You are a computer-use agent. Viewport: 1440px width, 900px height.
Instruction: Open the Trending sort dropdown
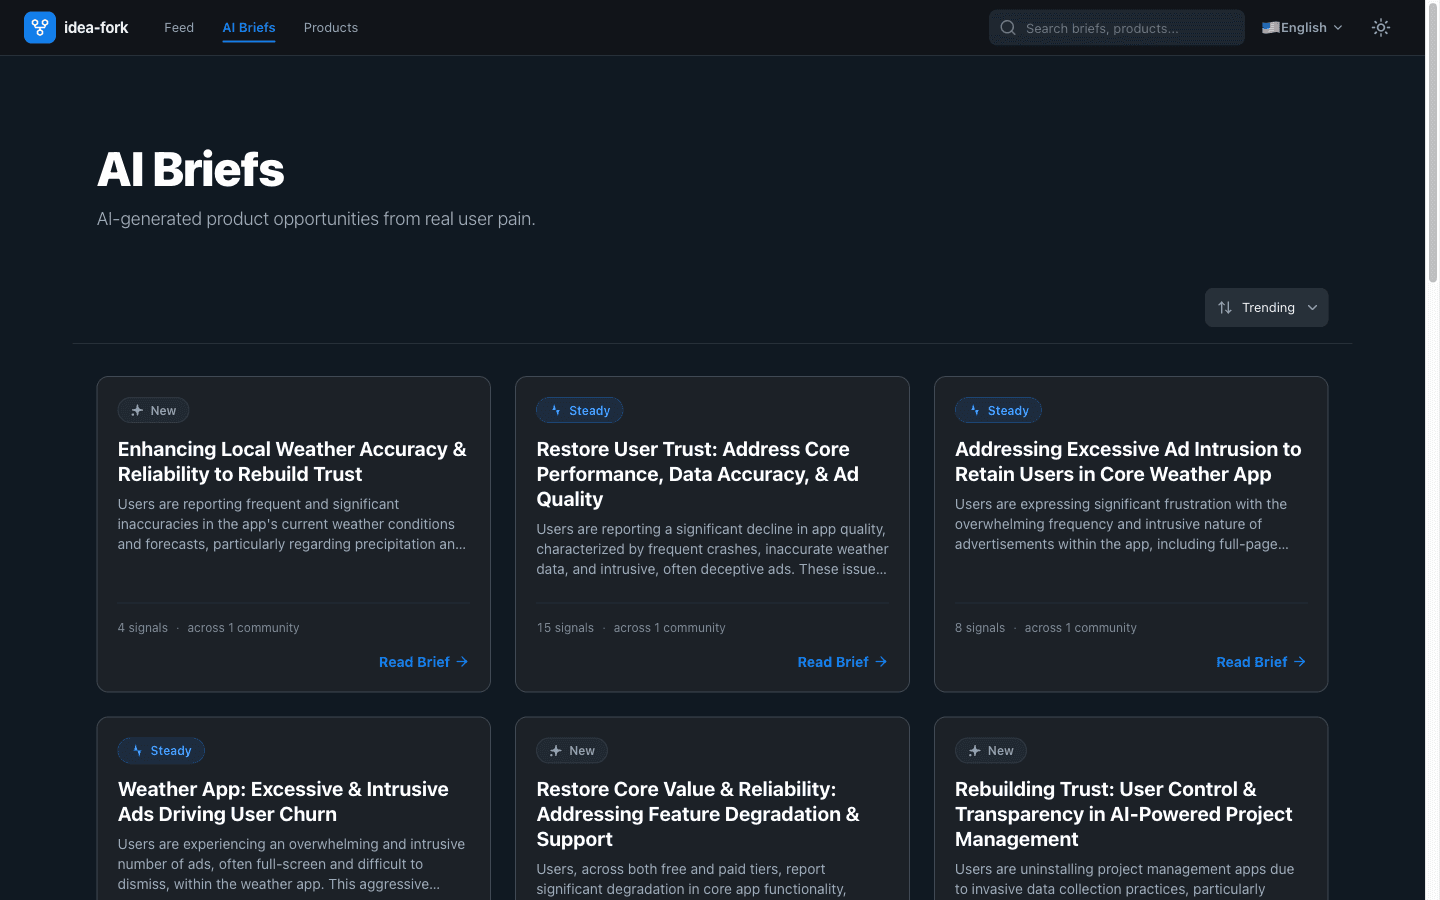(x=1267, y=307)
